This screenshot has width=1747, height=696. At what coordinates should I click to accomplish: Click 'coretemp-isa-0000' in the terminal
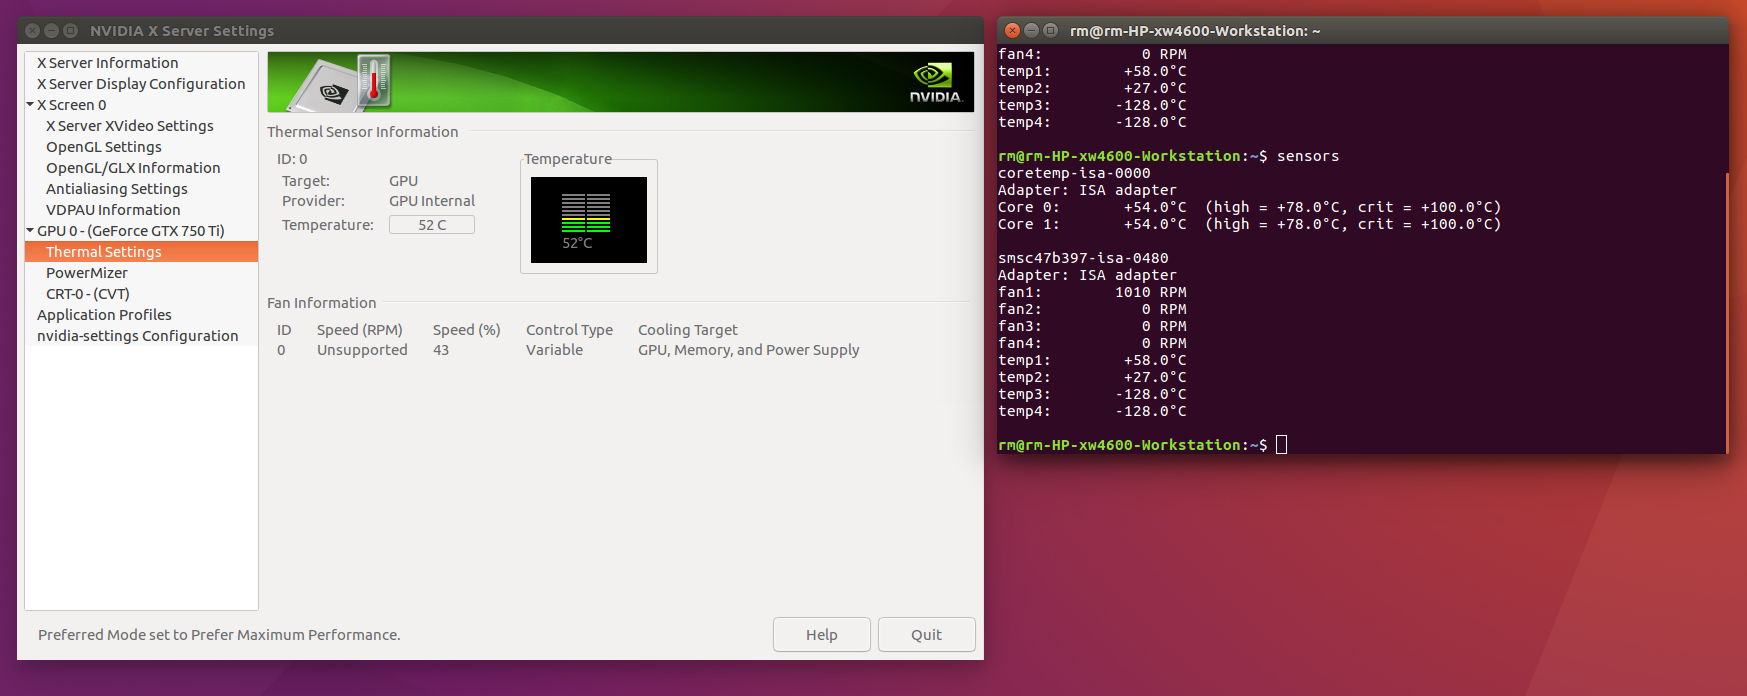tap(1074, 173)
